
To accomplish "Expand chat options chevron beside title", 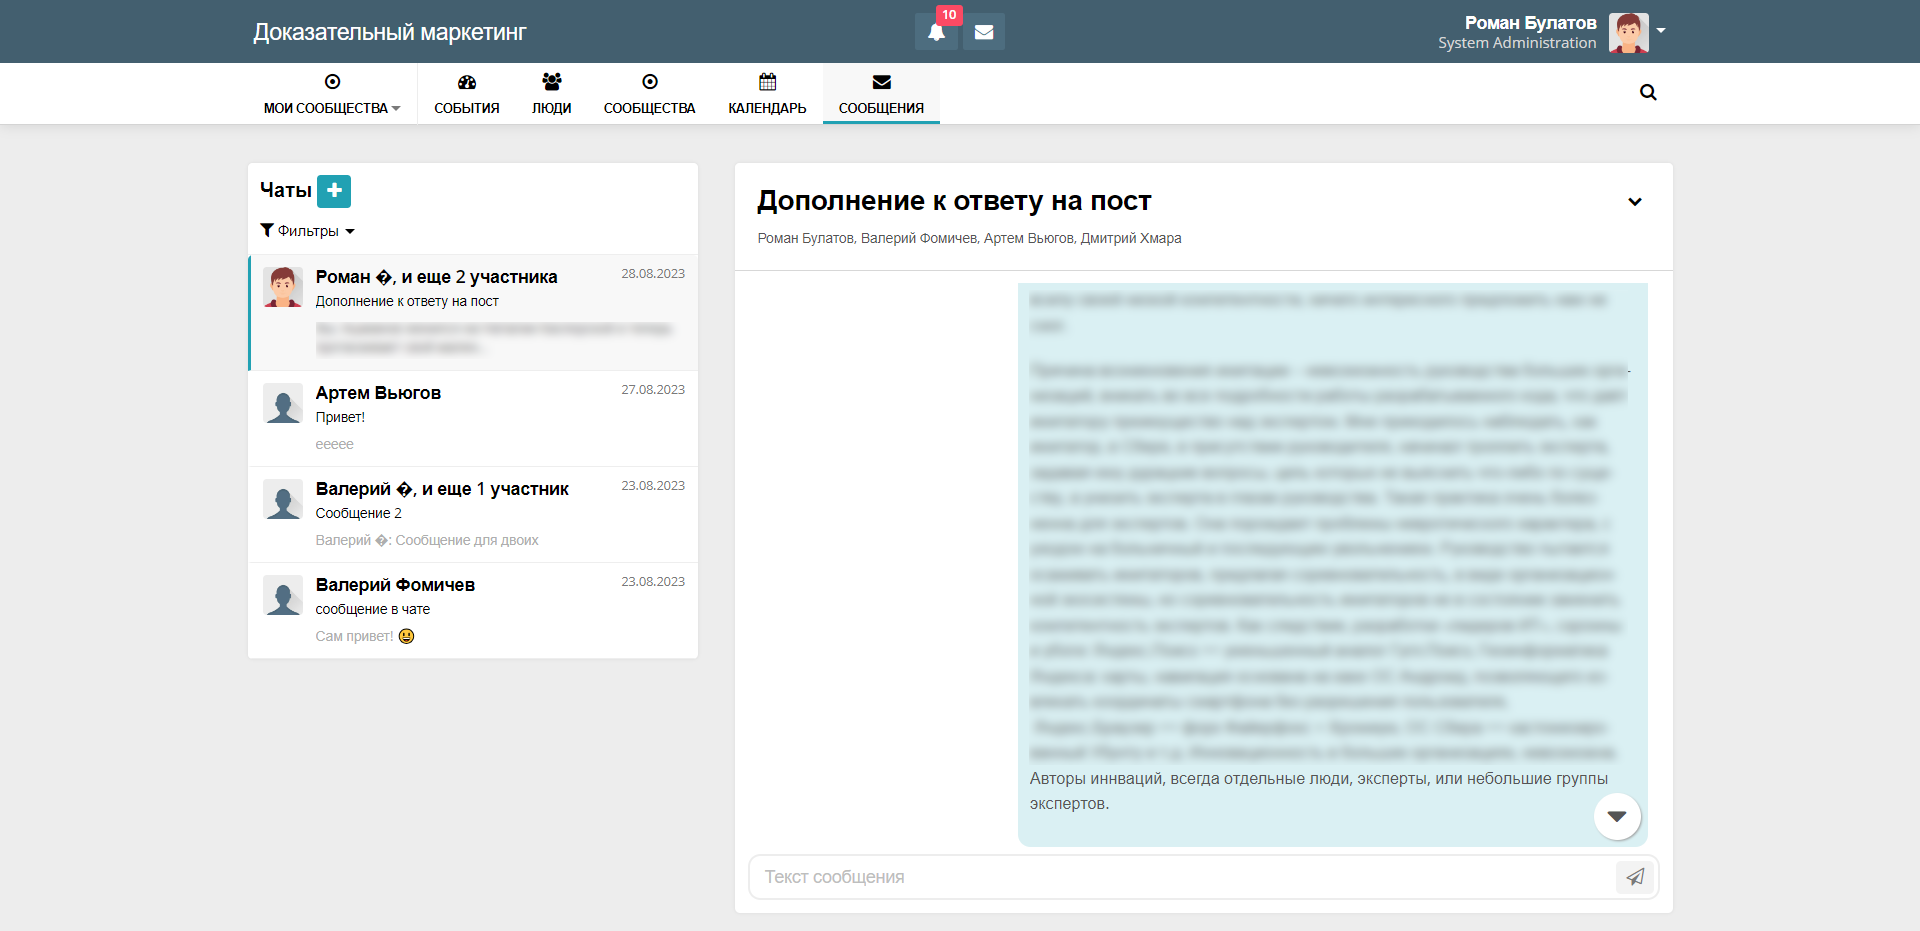I will click(x=1635, y=202).
